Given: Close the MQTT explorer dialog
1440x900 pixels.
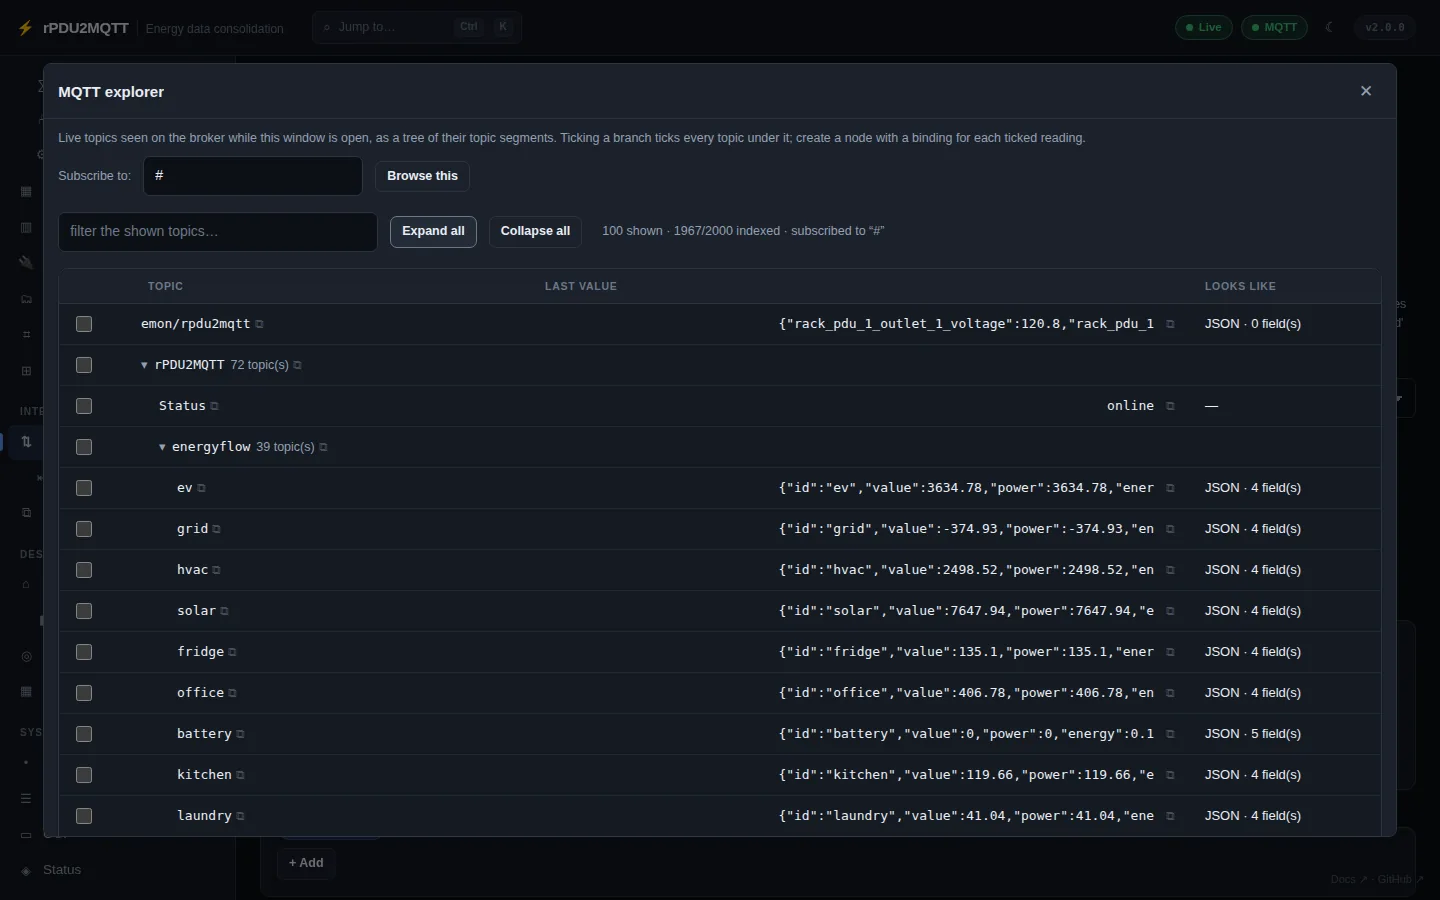Looking at the screenshot, I should coord(1366,91).
